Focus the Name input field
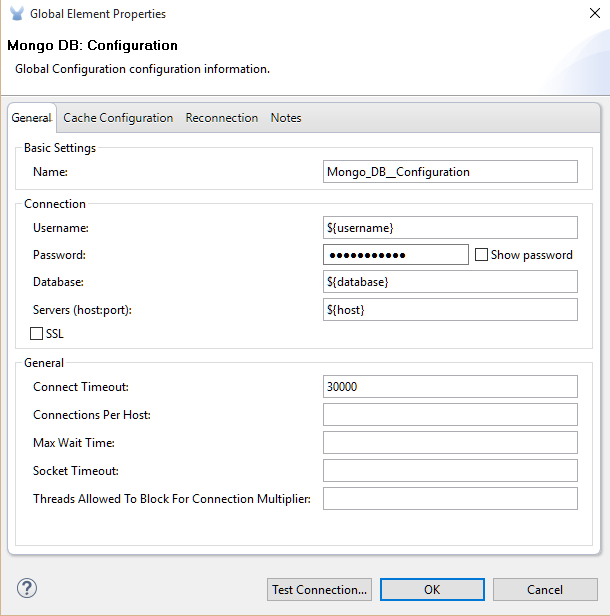 pos(450,171)
